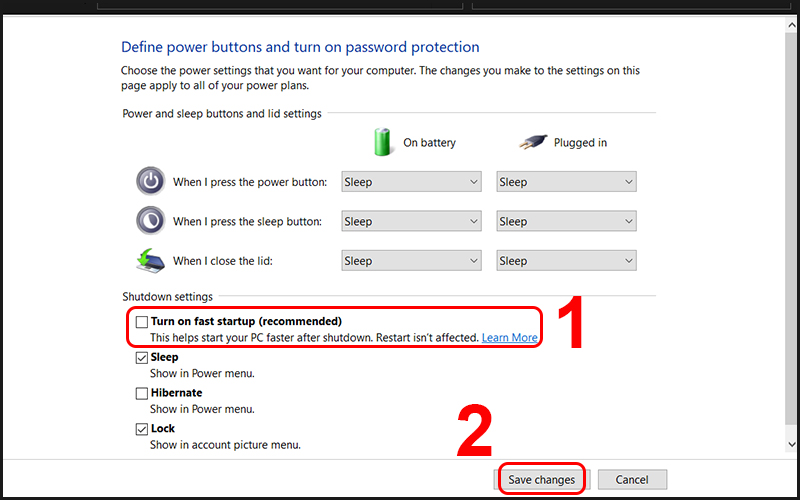The image size is (800, 500).
Task: Click the power plug icon
Action: click(533, 142)
